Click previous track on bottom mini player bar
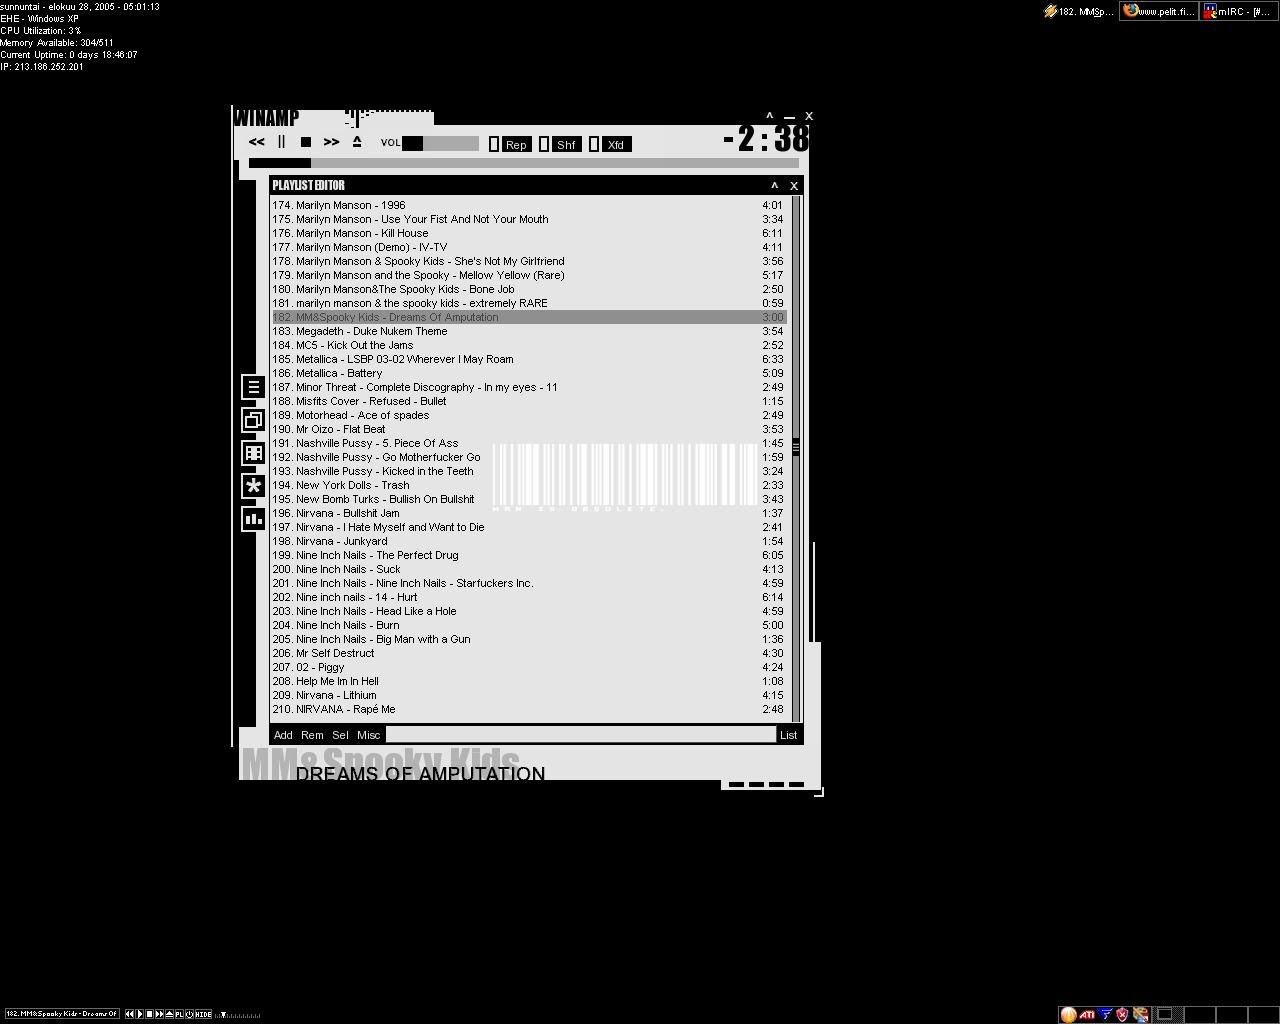The width and height of the screenshot is (1280, 1024). [x=130, y=1014]
